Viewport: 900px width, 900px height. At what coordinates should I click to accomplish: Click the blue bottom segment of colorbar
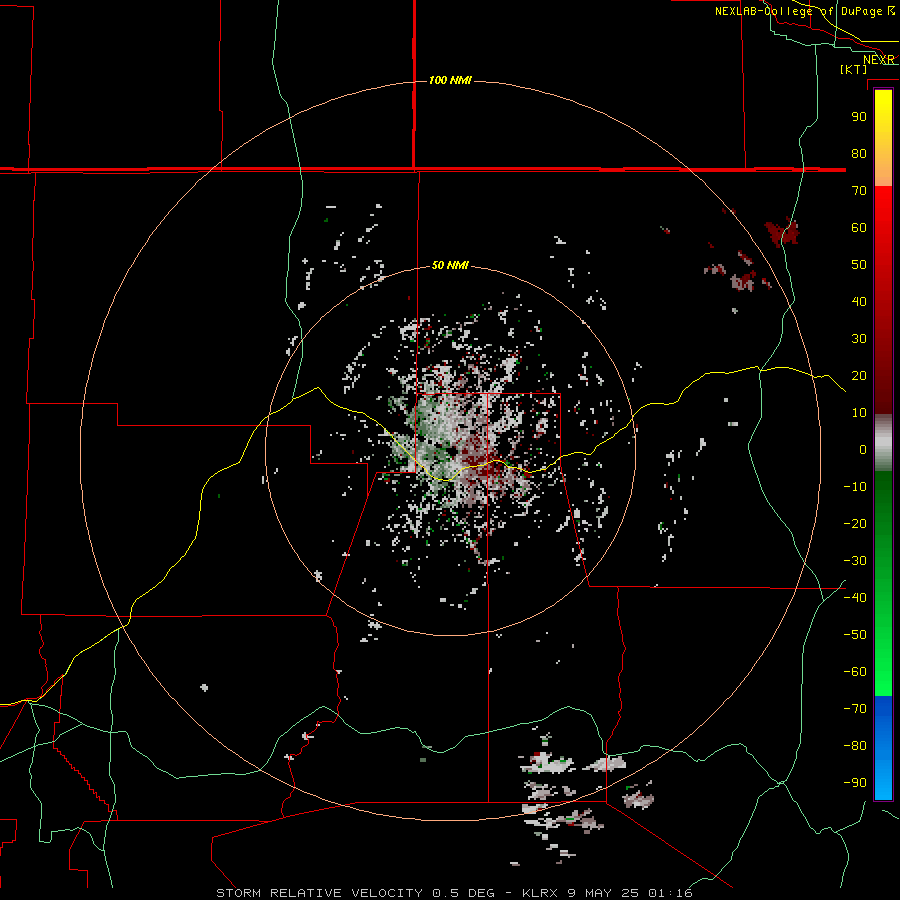[x=883, y=748]
